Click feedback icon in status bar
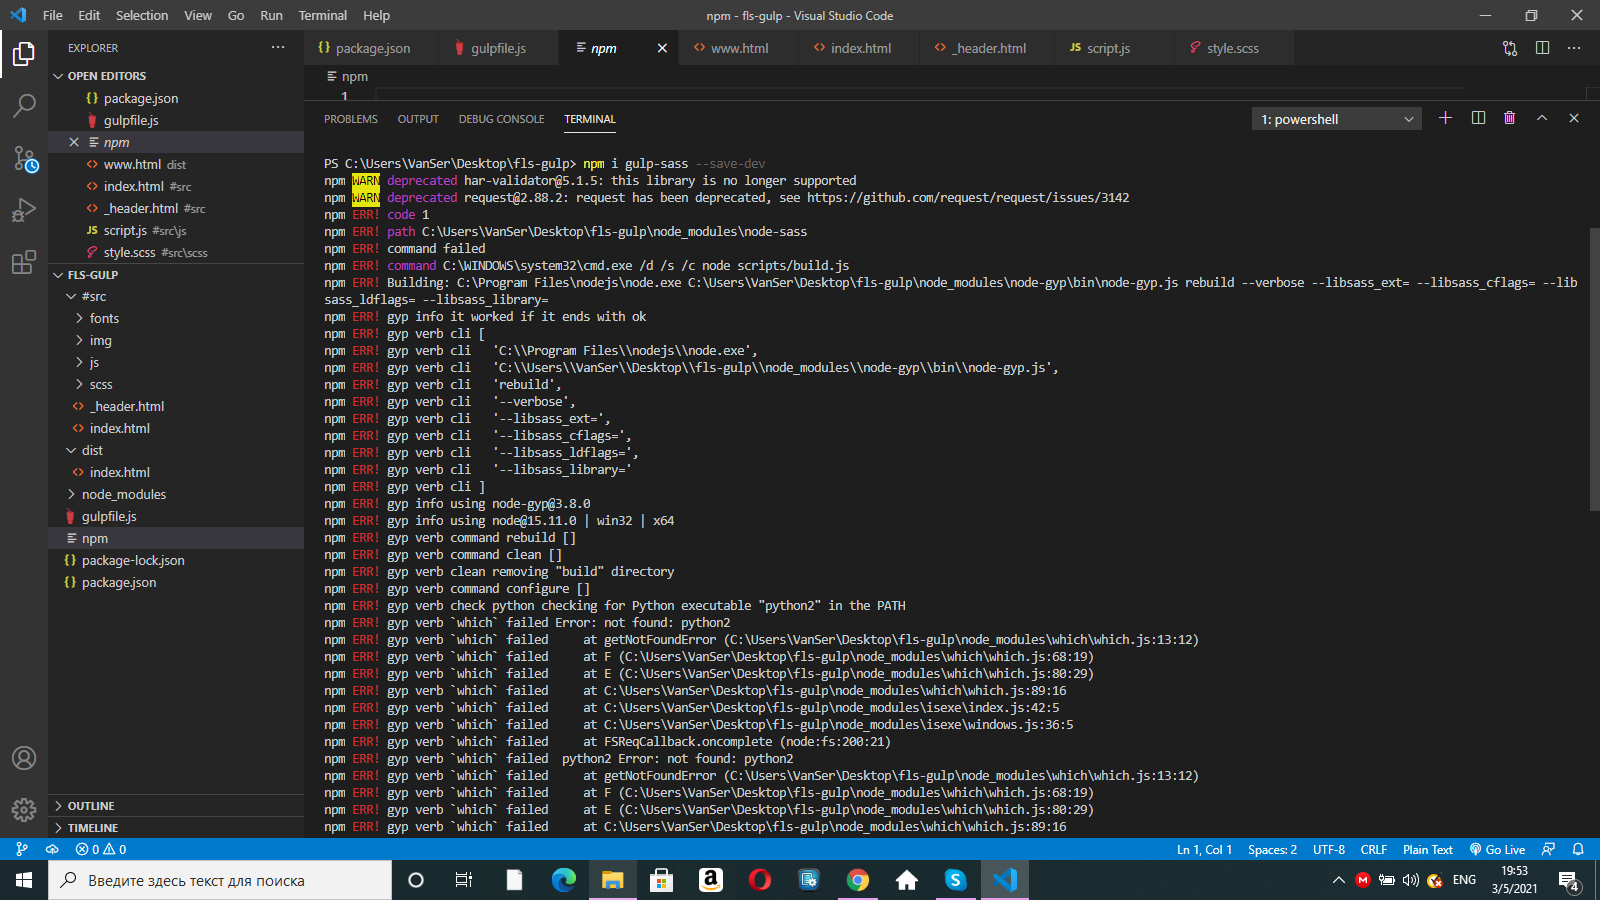Viewport: 1600px width, 900px height. (x=1548, y=849)
